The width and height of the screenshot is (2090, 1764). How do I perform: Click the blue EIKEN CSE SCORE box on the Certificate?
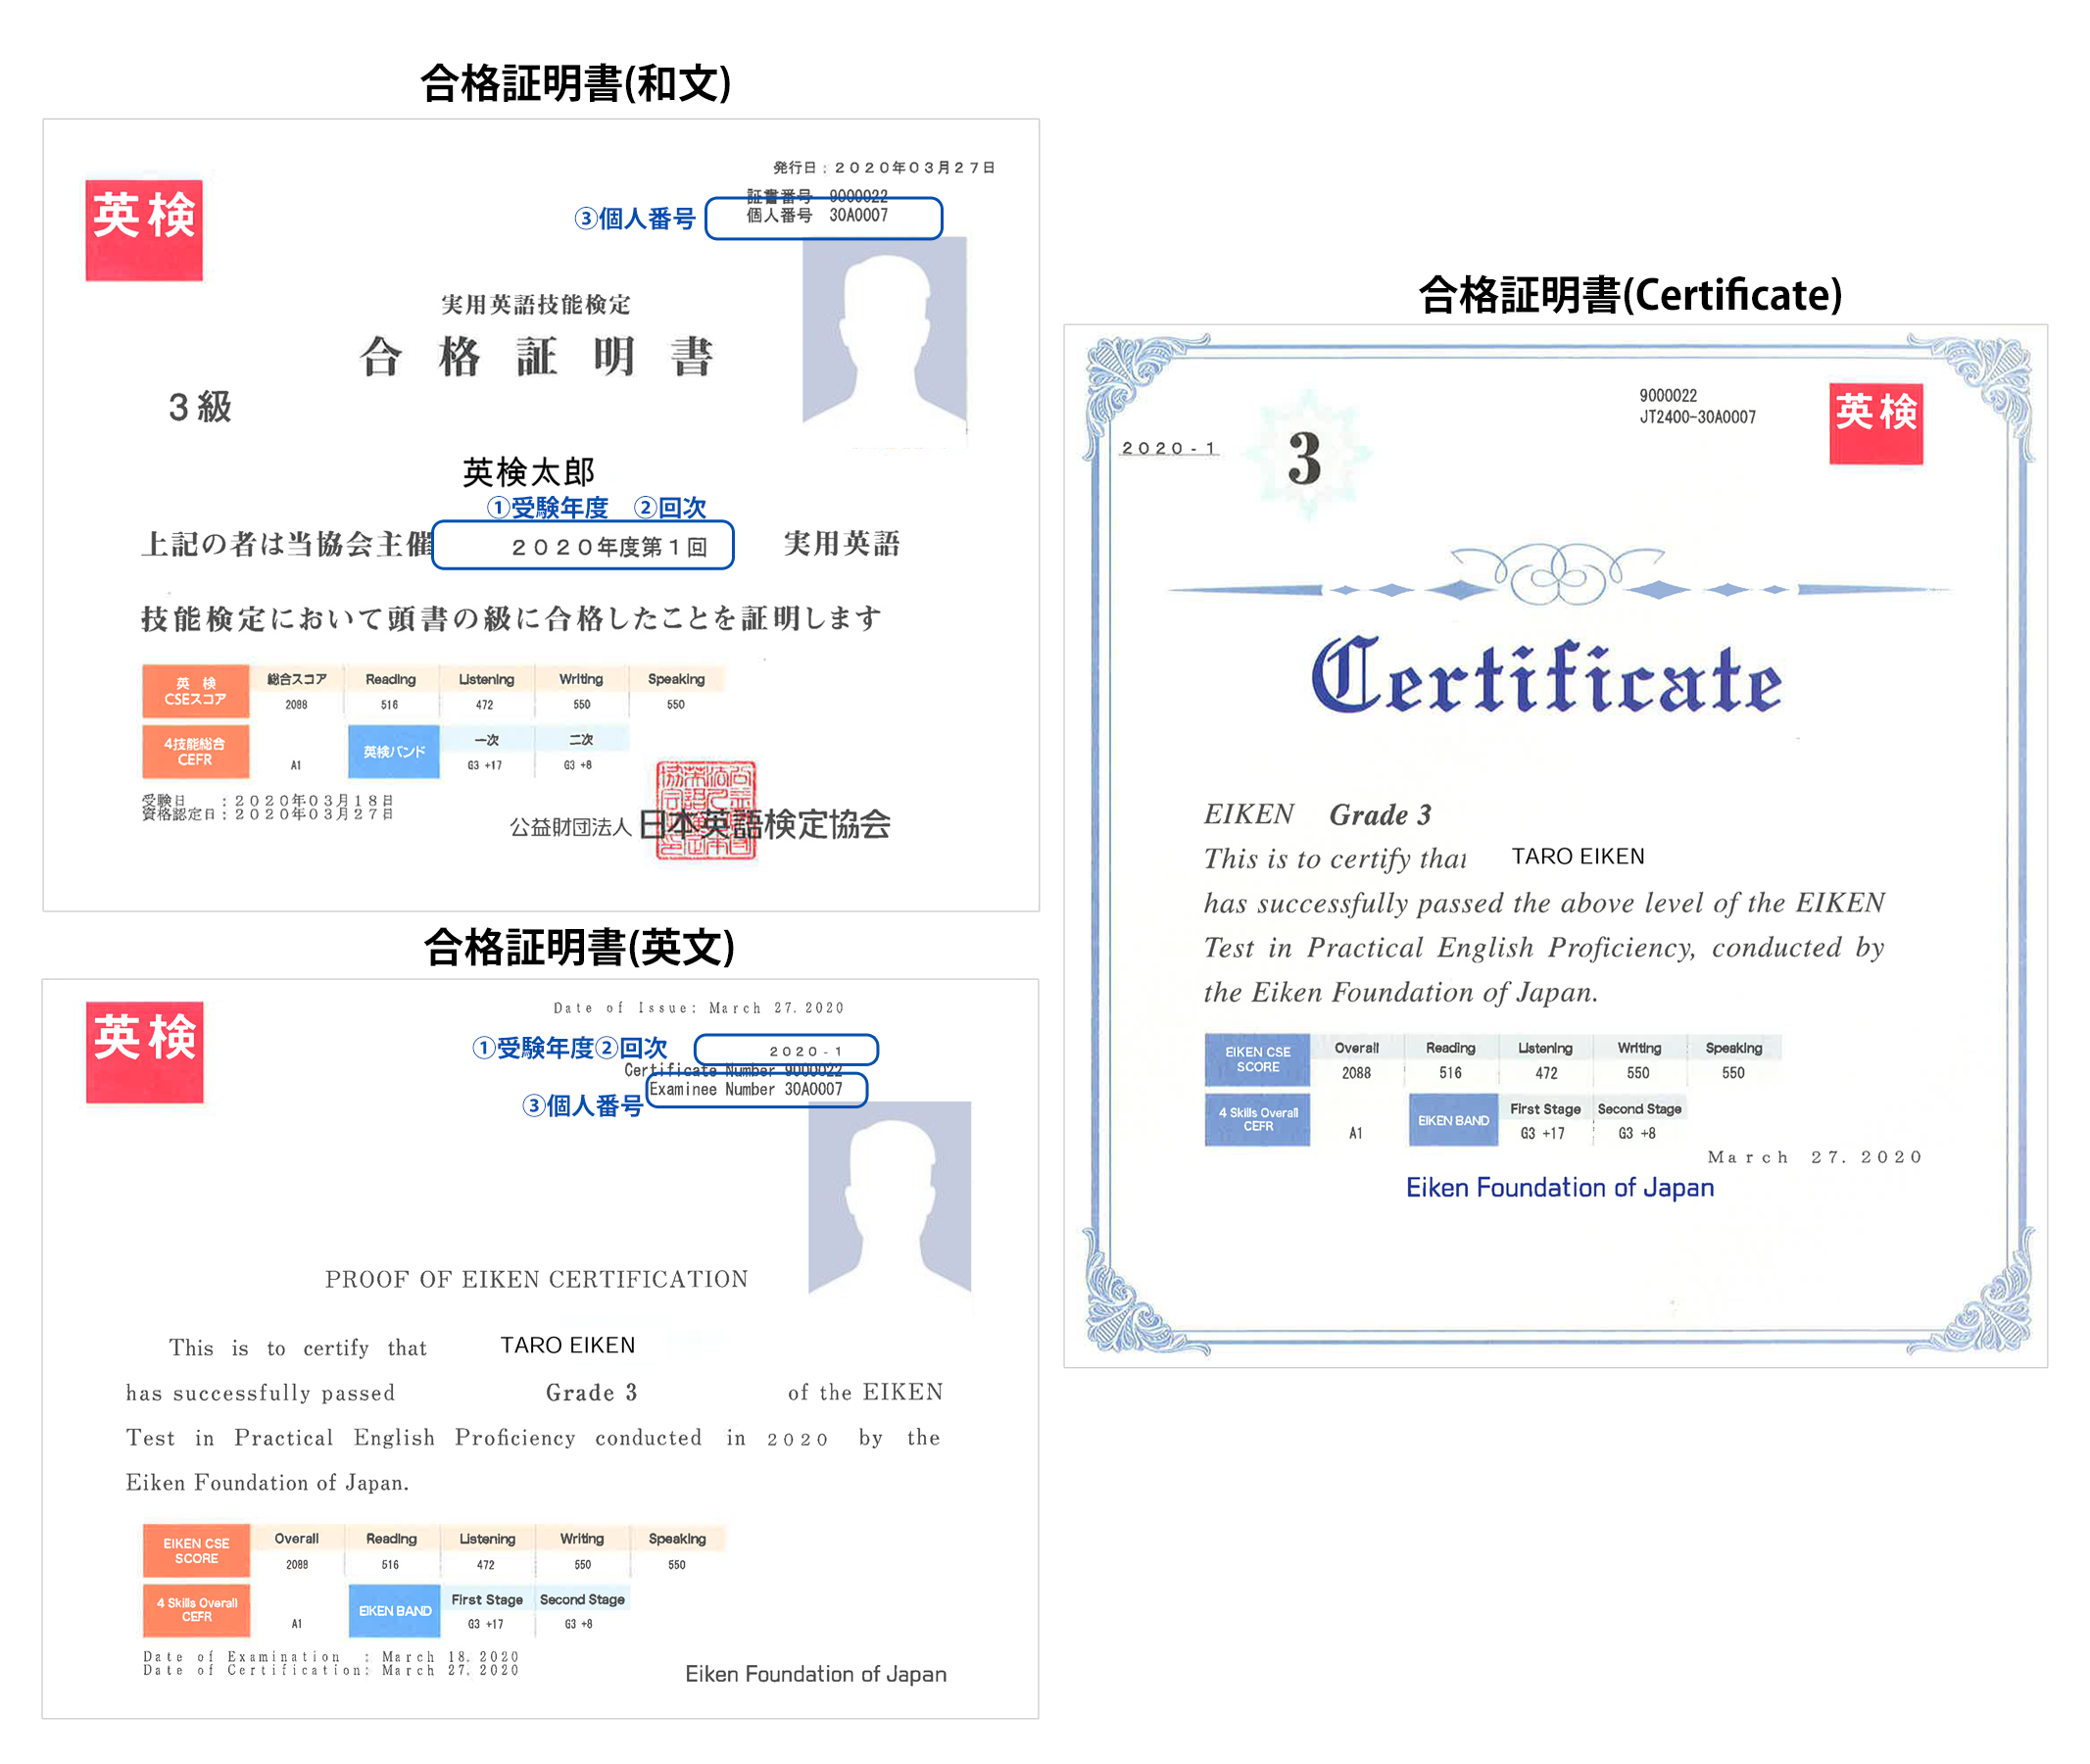tap(1258, 1060)
